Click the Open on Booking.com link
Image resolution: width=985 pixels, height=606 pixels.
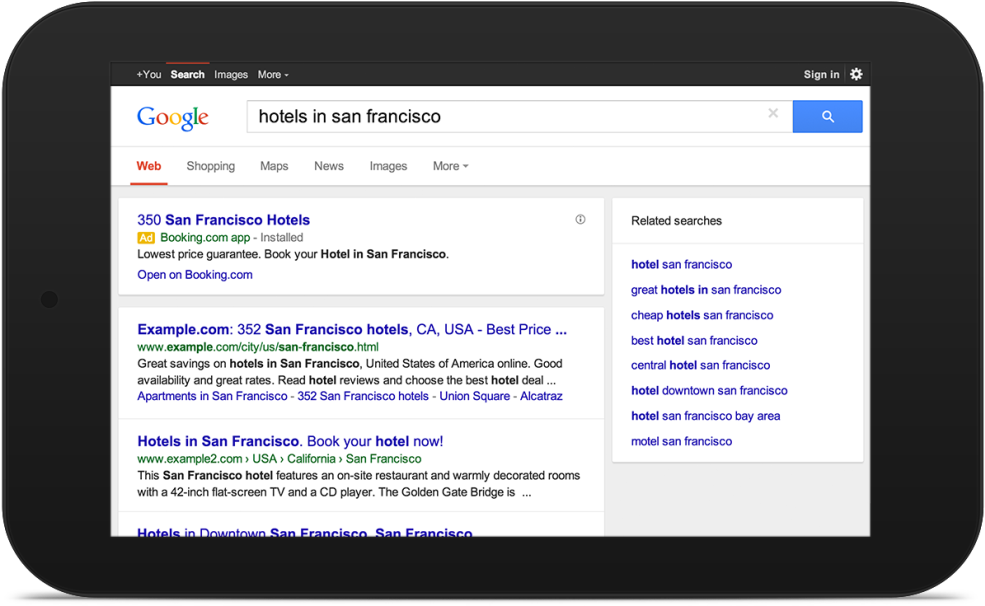point(195,275)
